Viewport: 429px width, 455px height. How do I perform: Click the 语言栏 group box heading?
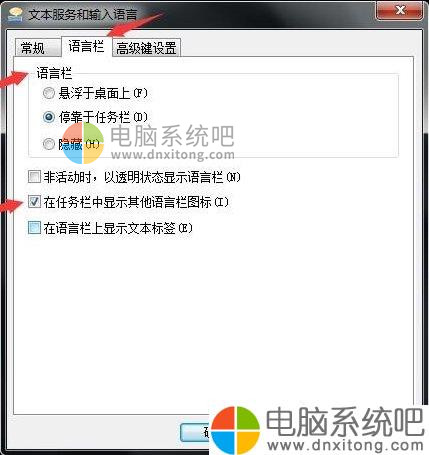(54, 73)
